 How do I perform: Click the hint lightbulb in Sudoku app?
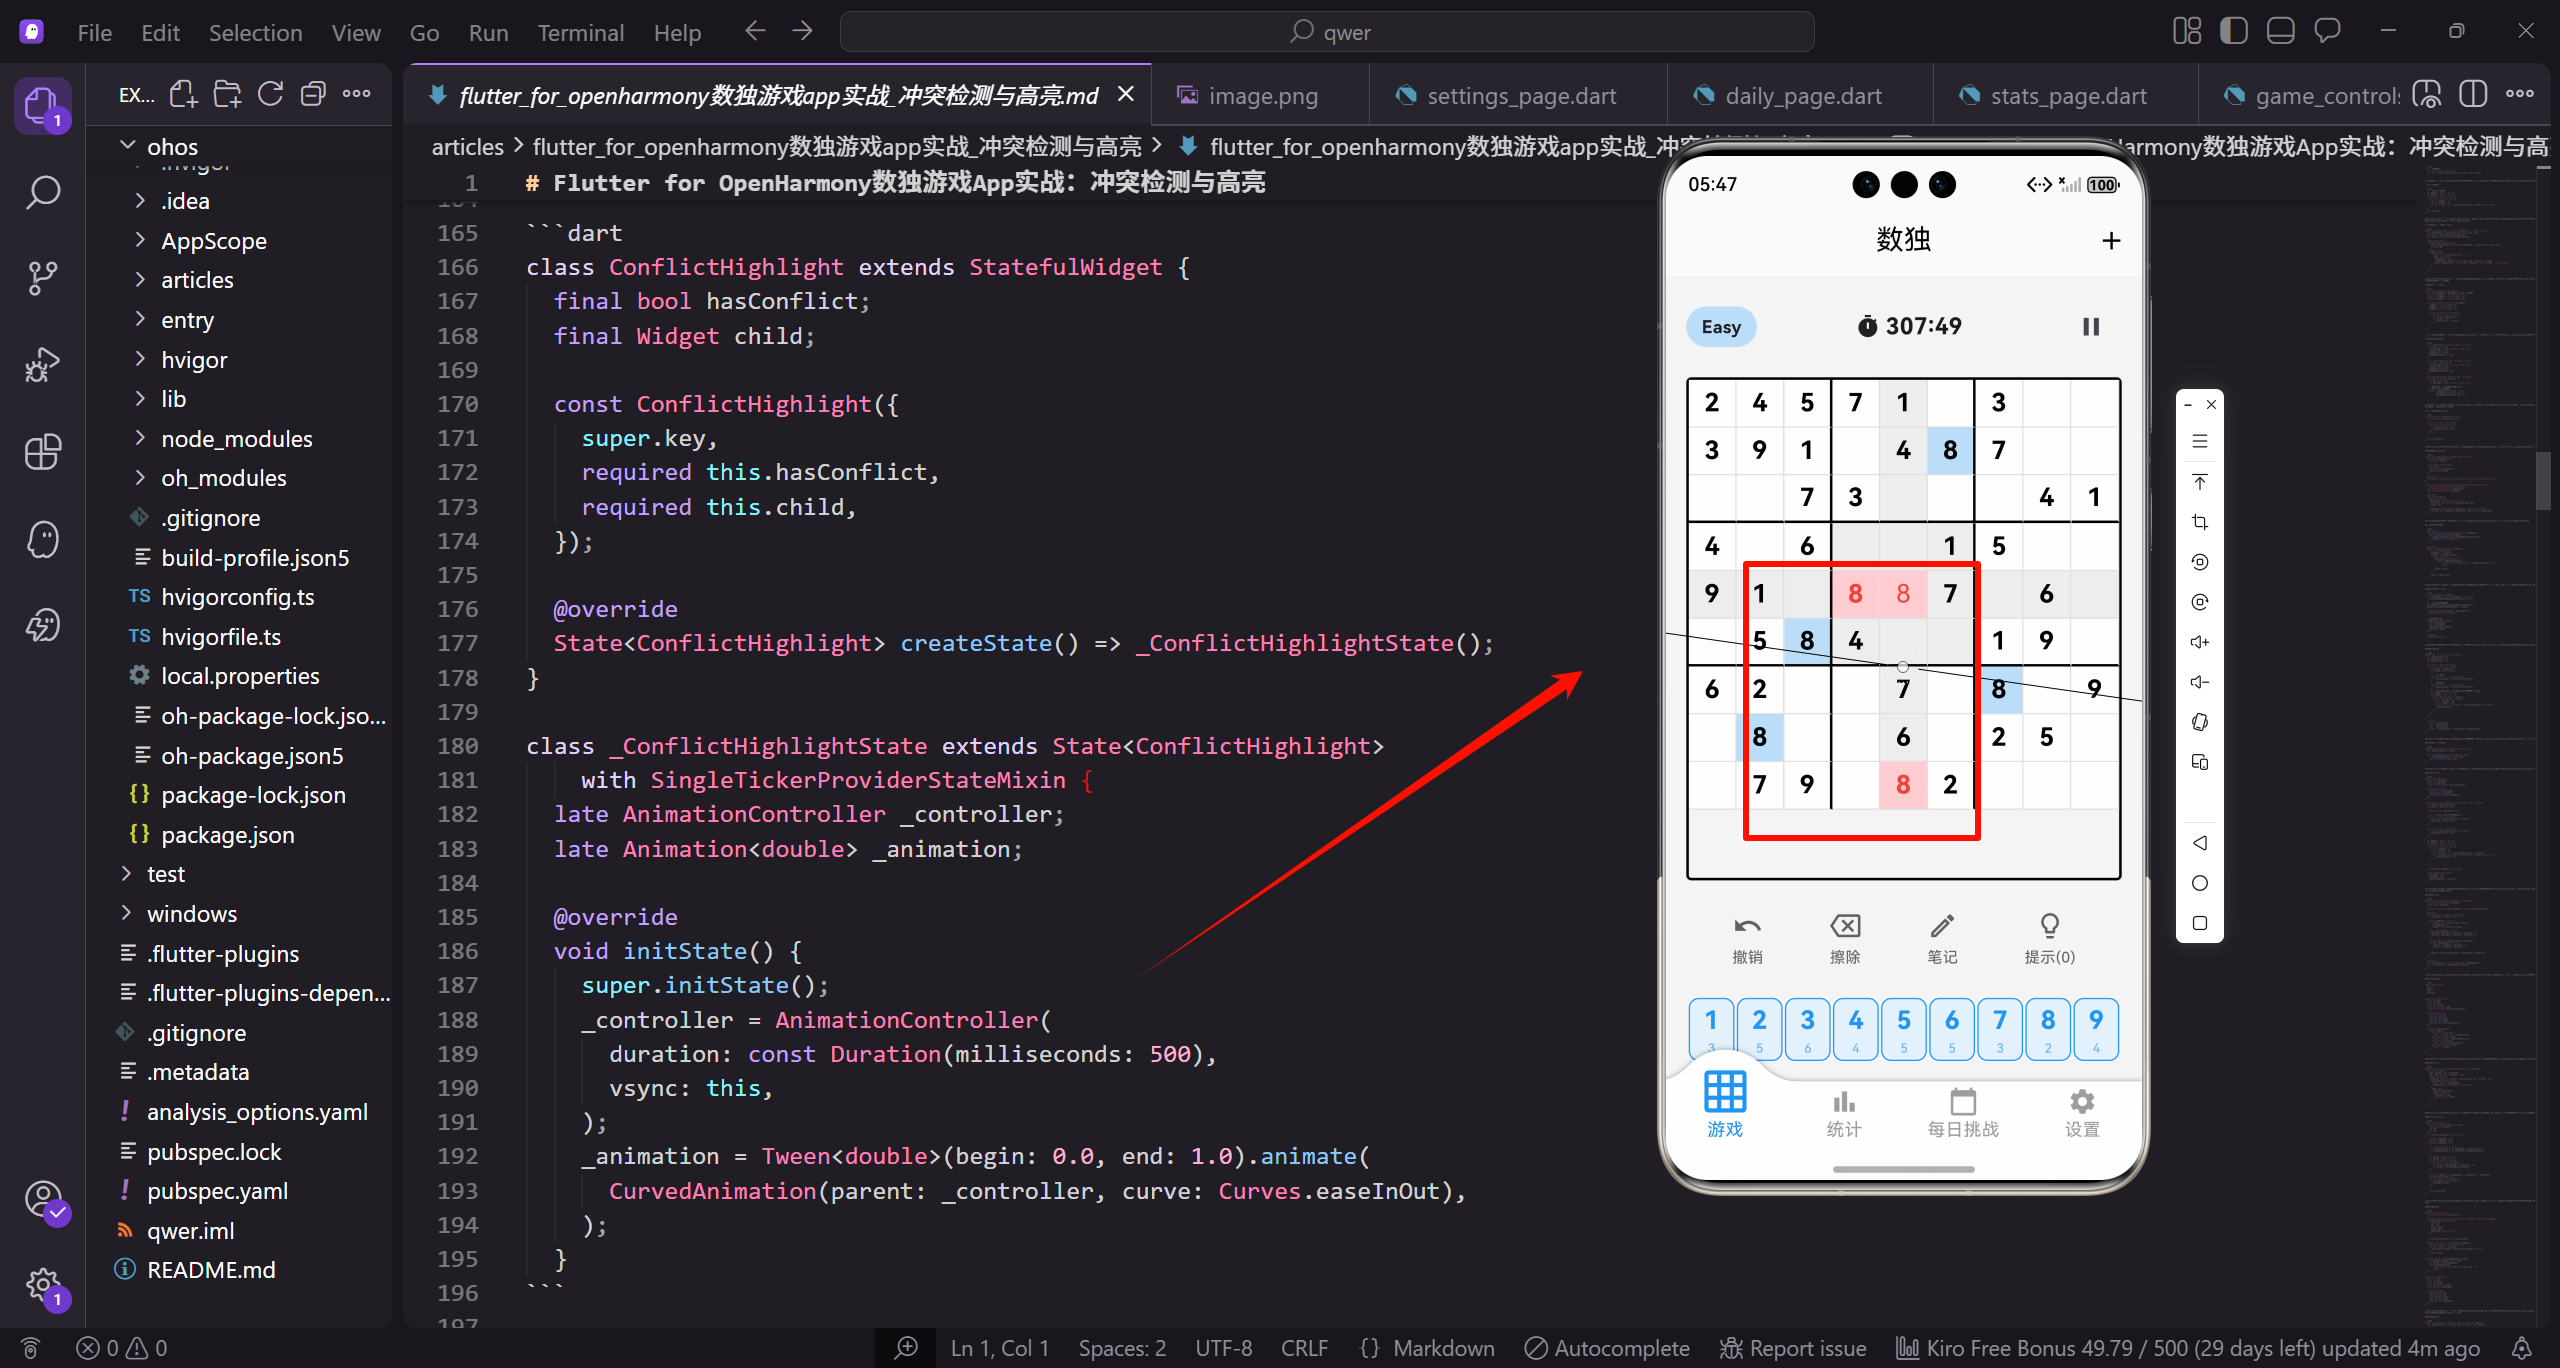pyautogui.click(x=2049, y=939)
